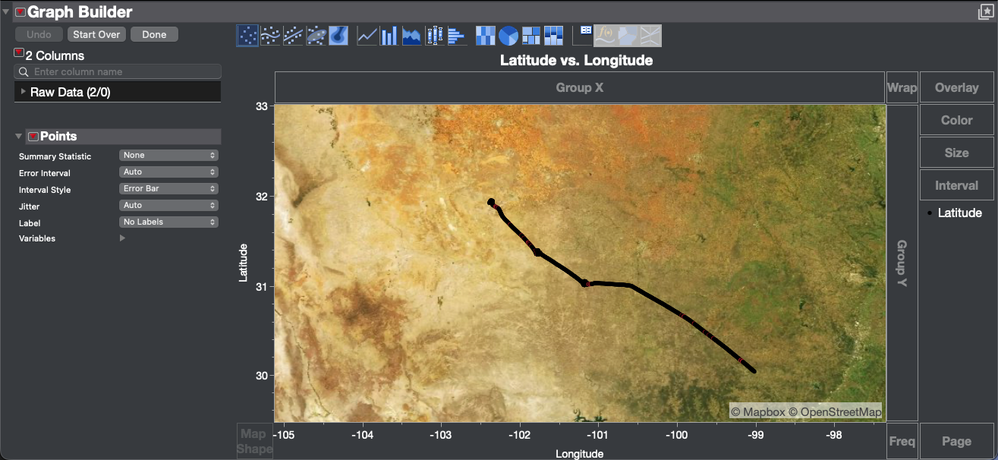Click the Group Y drop zone
This screenshot has width=998, height=460.
902,263
